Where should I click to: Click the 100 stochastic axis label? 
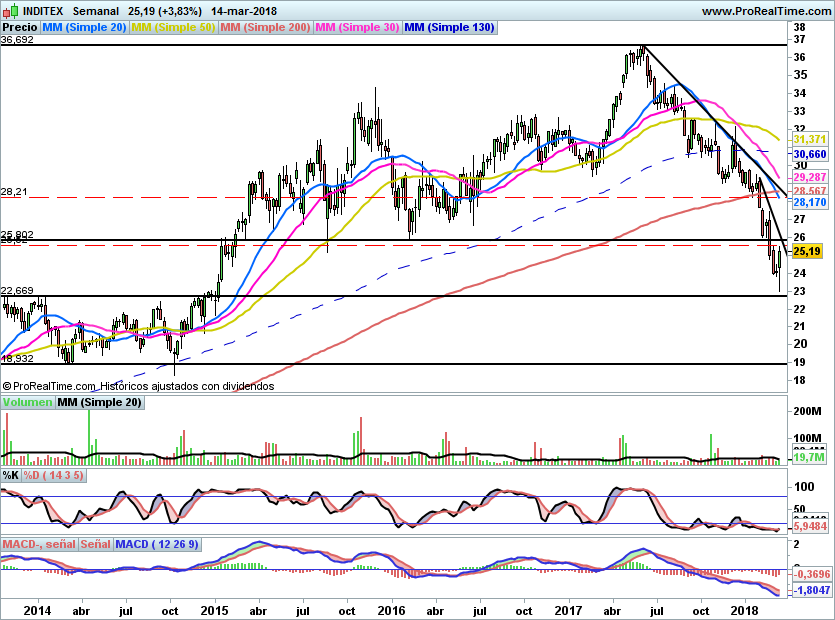804,486
